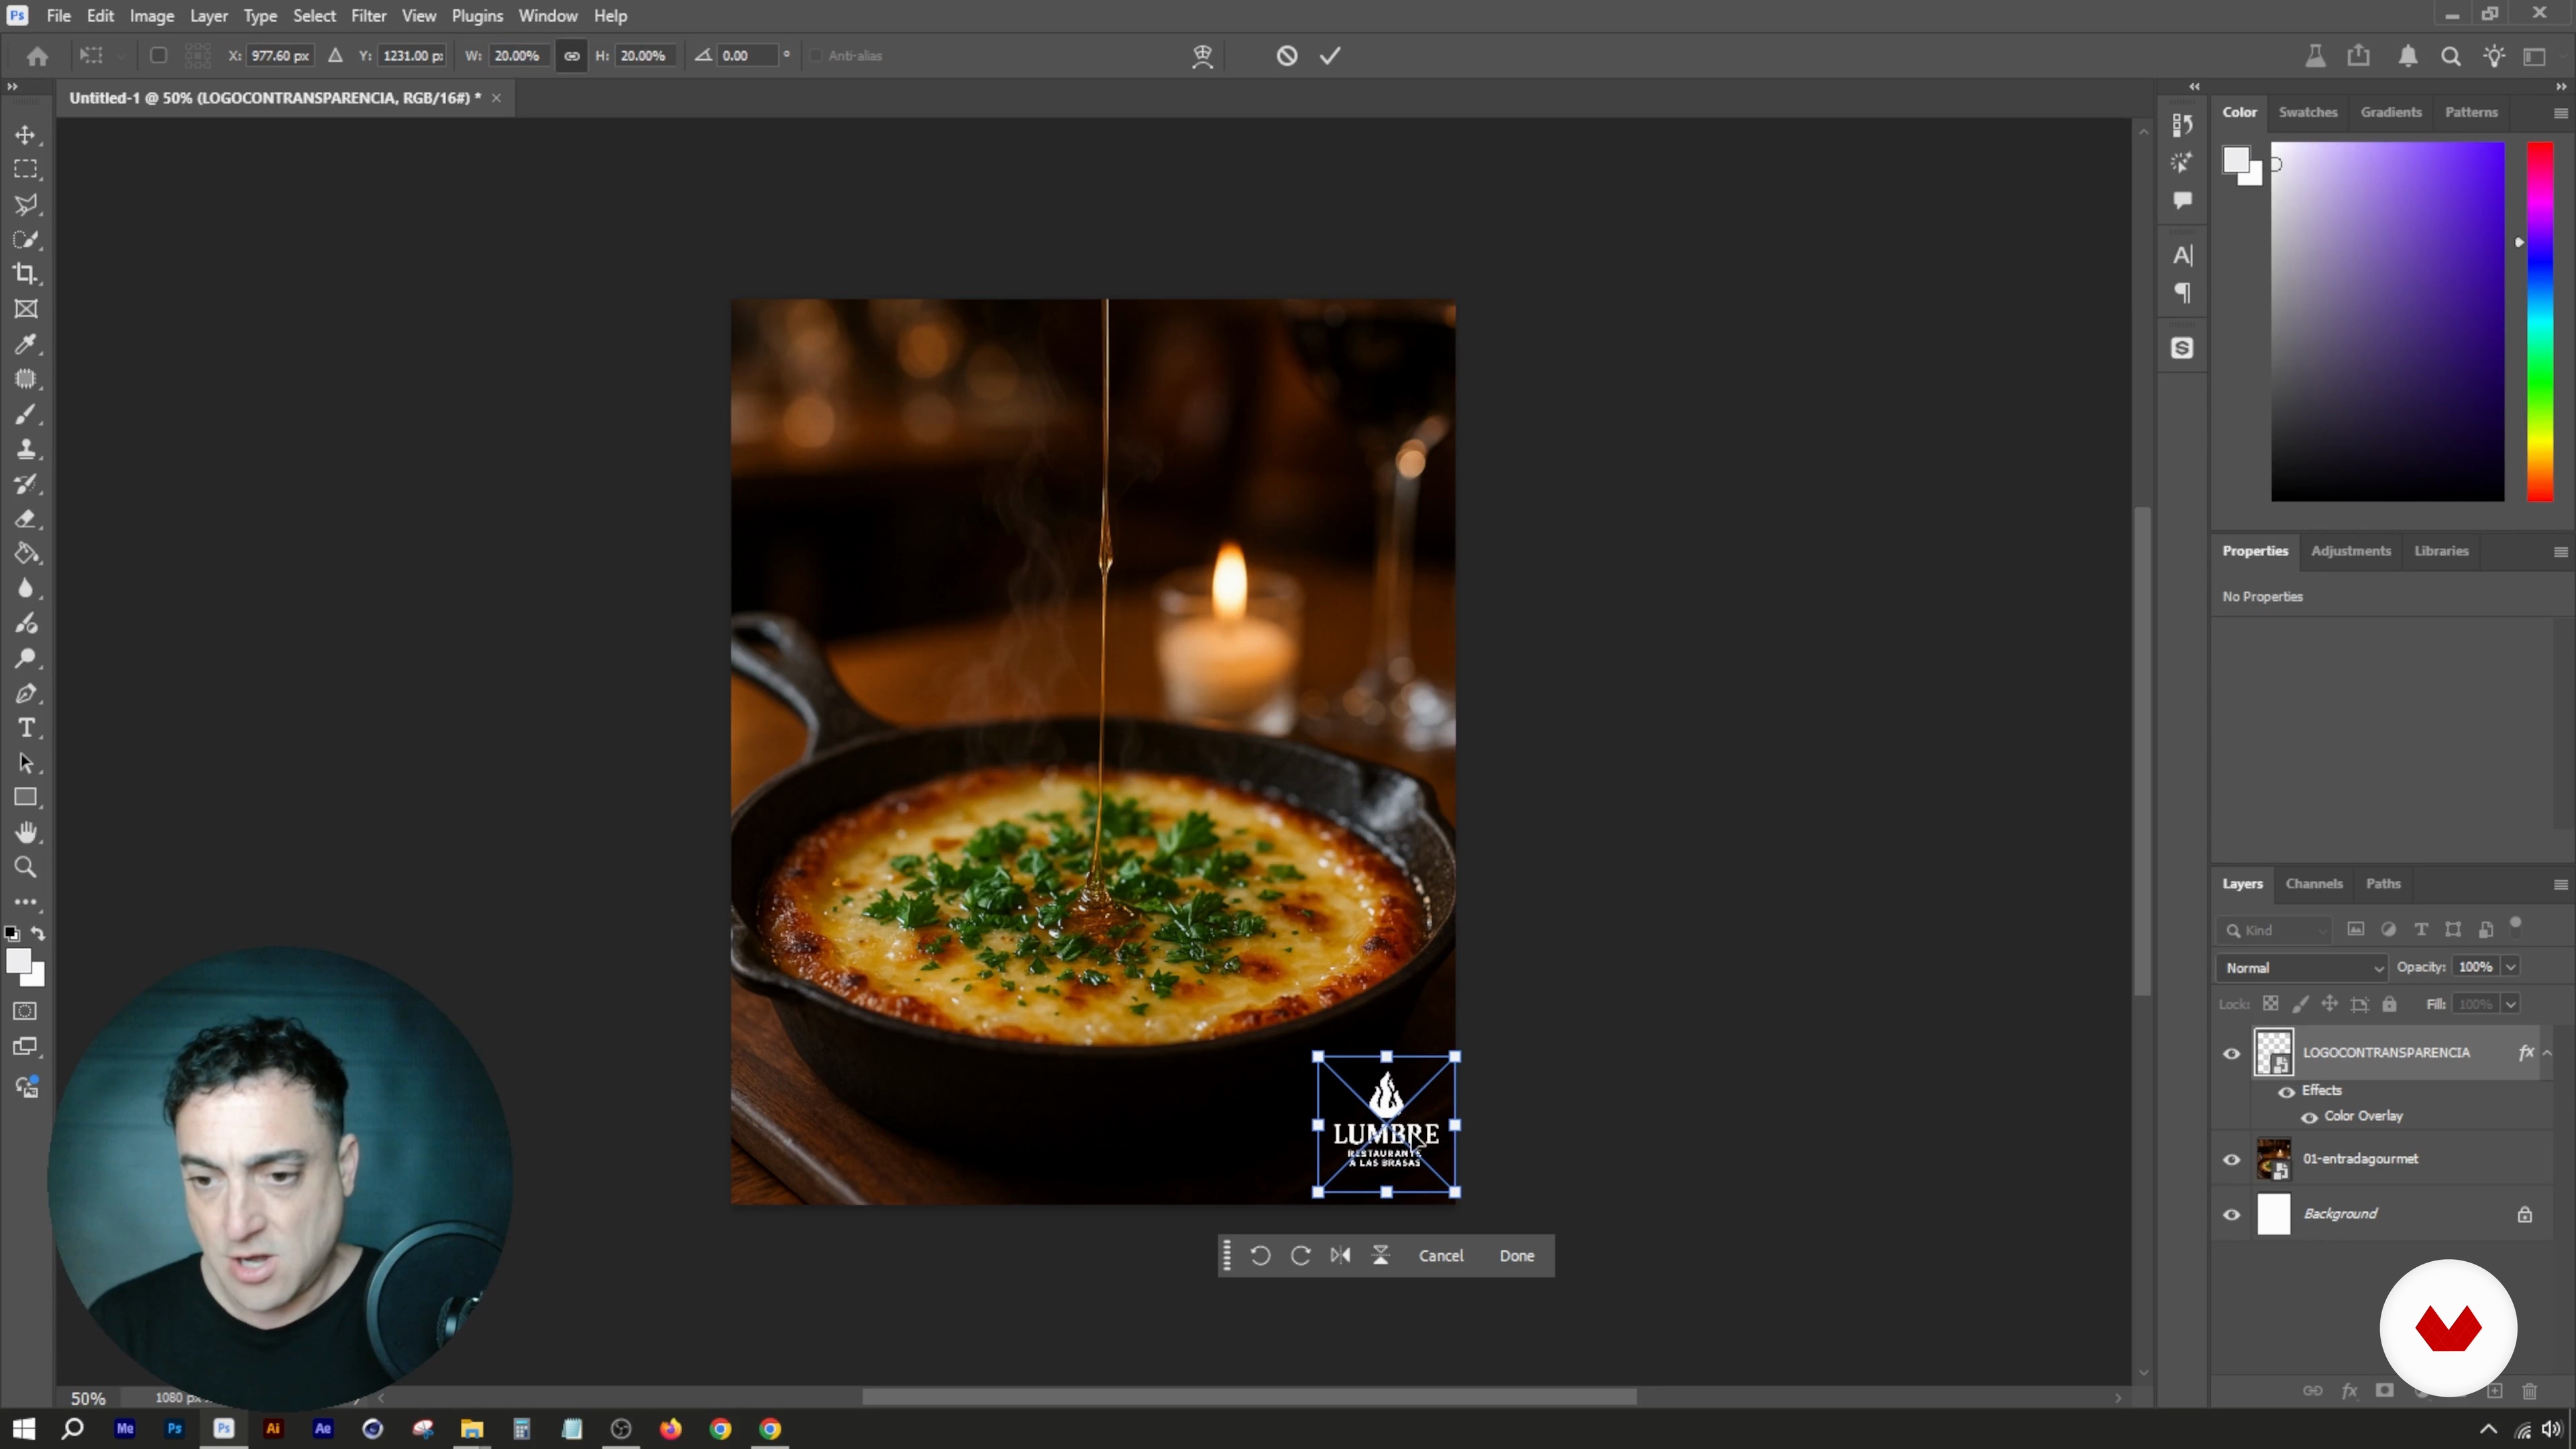
Task: Commit transform with checkmark icon
Action: tap(1330, 56)
